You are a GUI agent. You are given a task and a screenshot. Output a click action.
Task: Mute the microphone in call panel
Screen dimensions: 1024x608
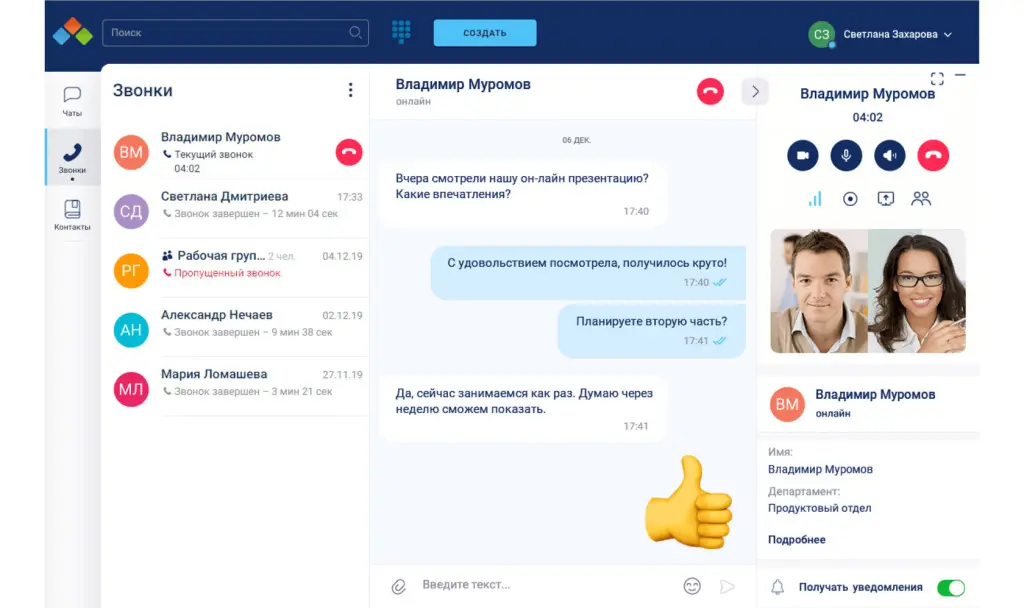point(846,155)
